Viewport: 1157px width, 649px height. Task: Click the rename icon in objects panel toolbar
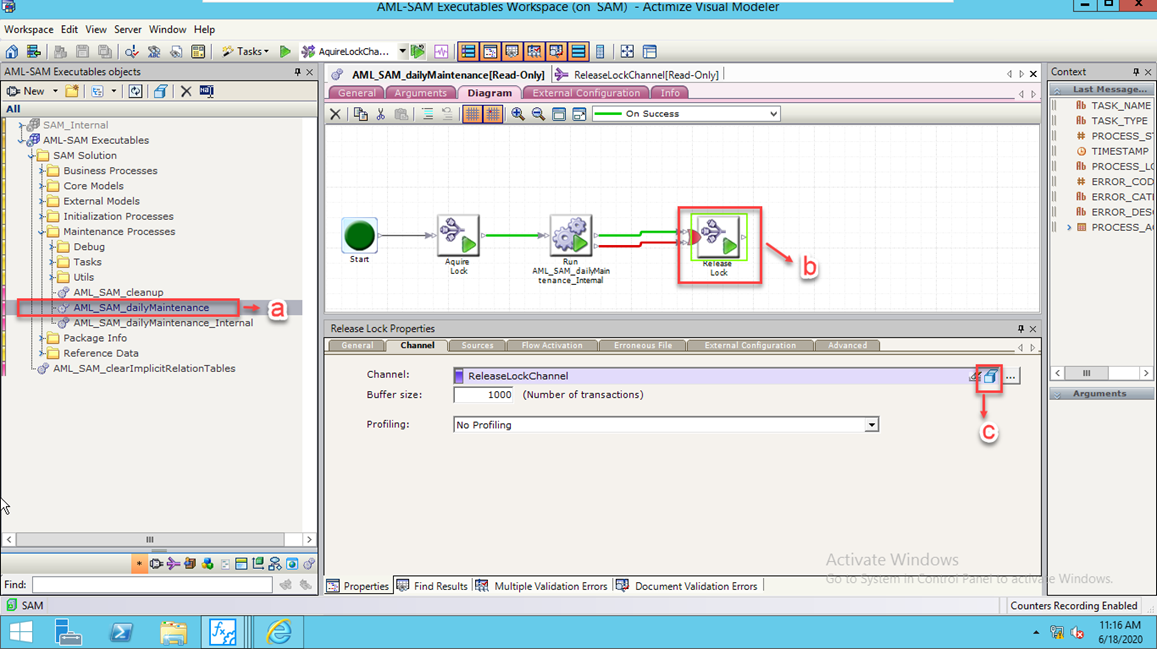coord(207,91)
